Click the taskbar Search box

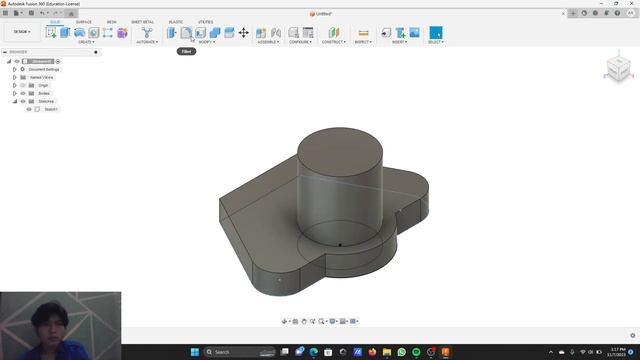tap(240, 352)
